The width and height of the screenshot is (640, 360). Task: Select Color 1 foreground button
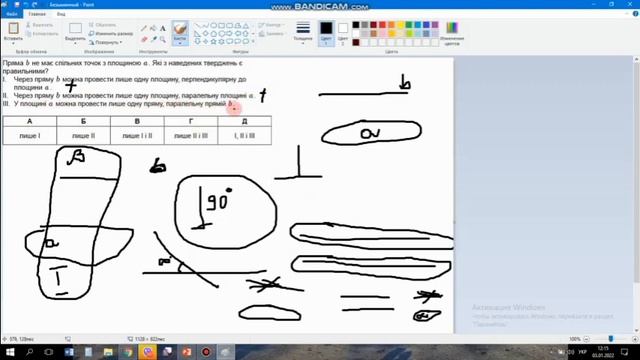pos(326,33)
